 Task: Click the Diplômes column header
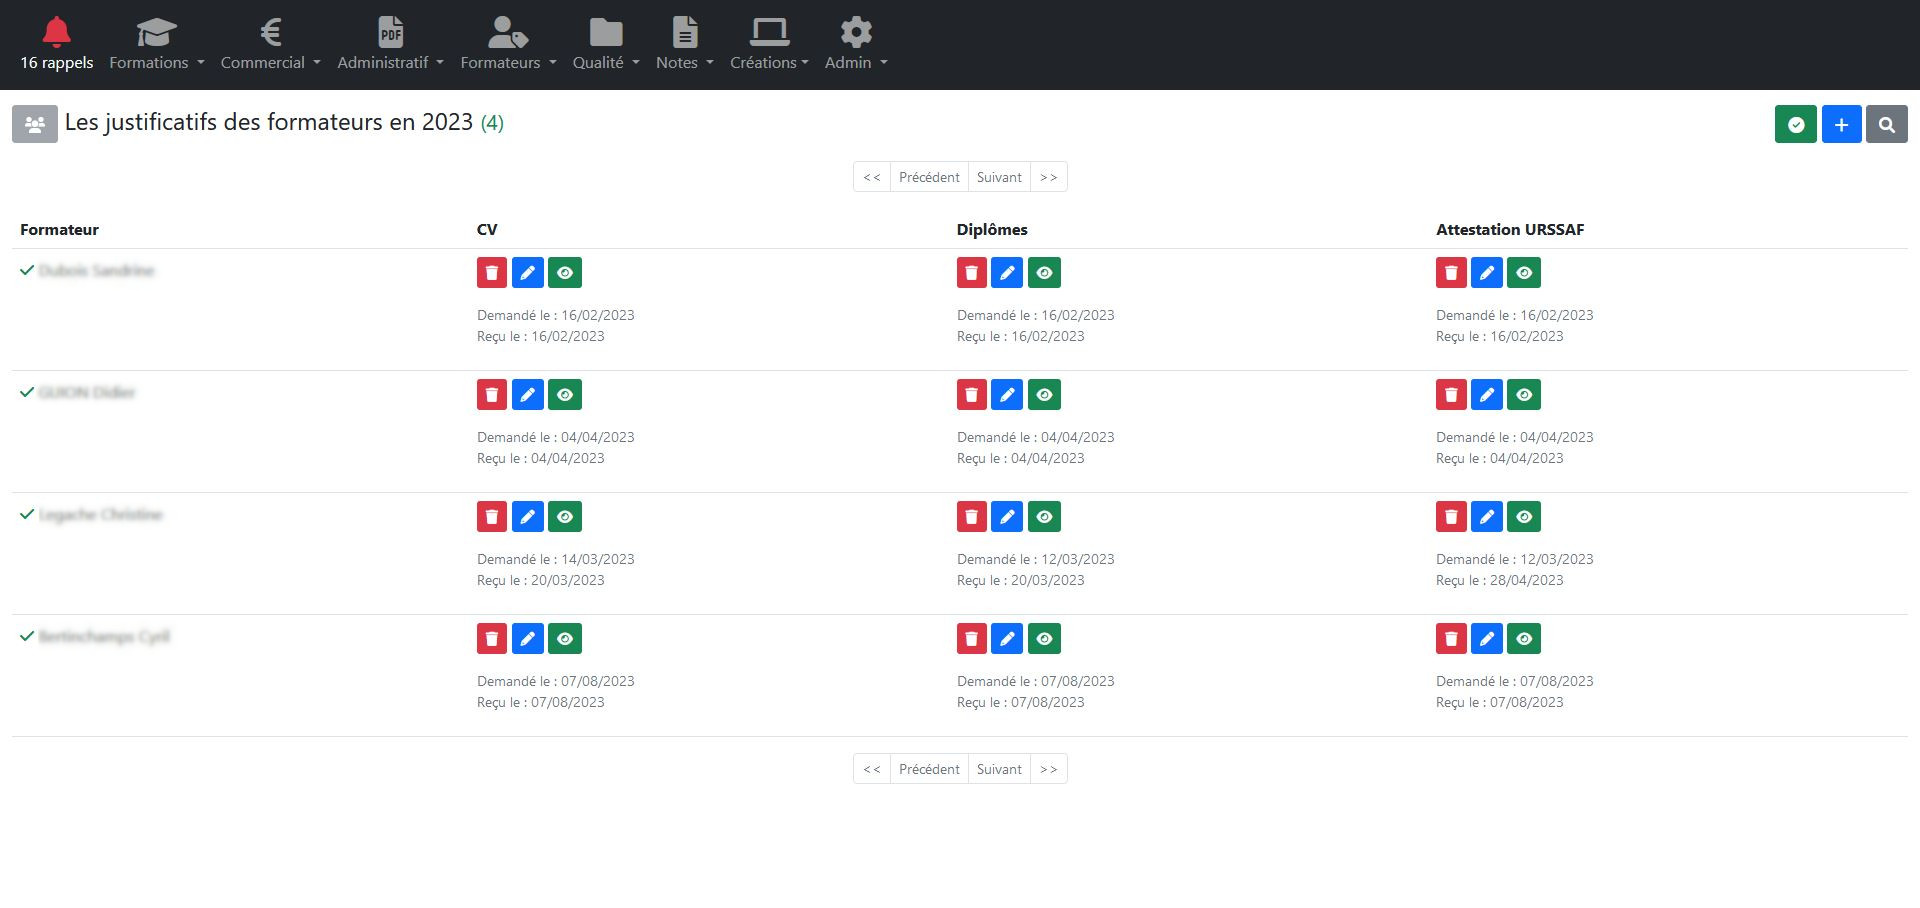pyautogui.click(x=992, y=230)
